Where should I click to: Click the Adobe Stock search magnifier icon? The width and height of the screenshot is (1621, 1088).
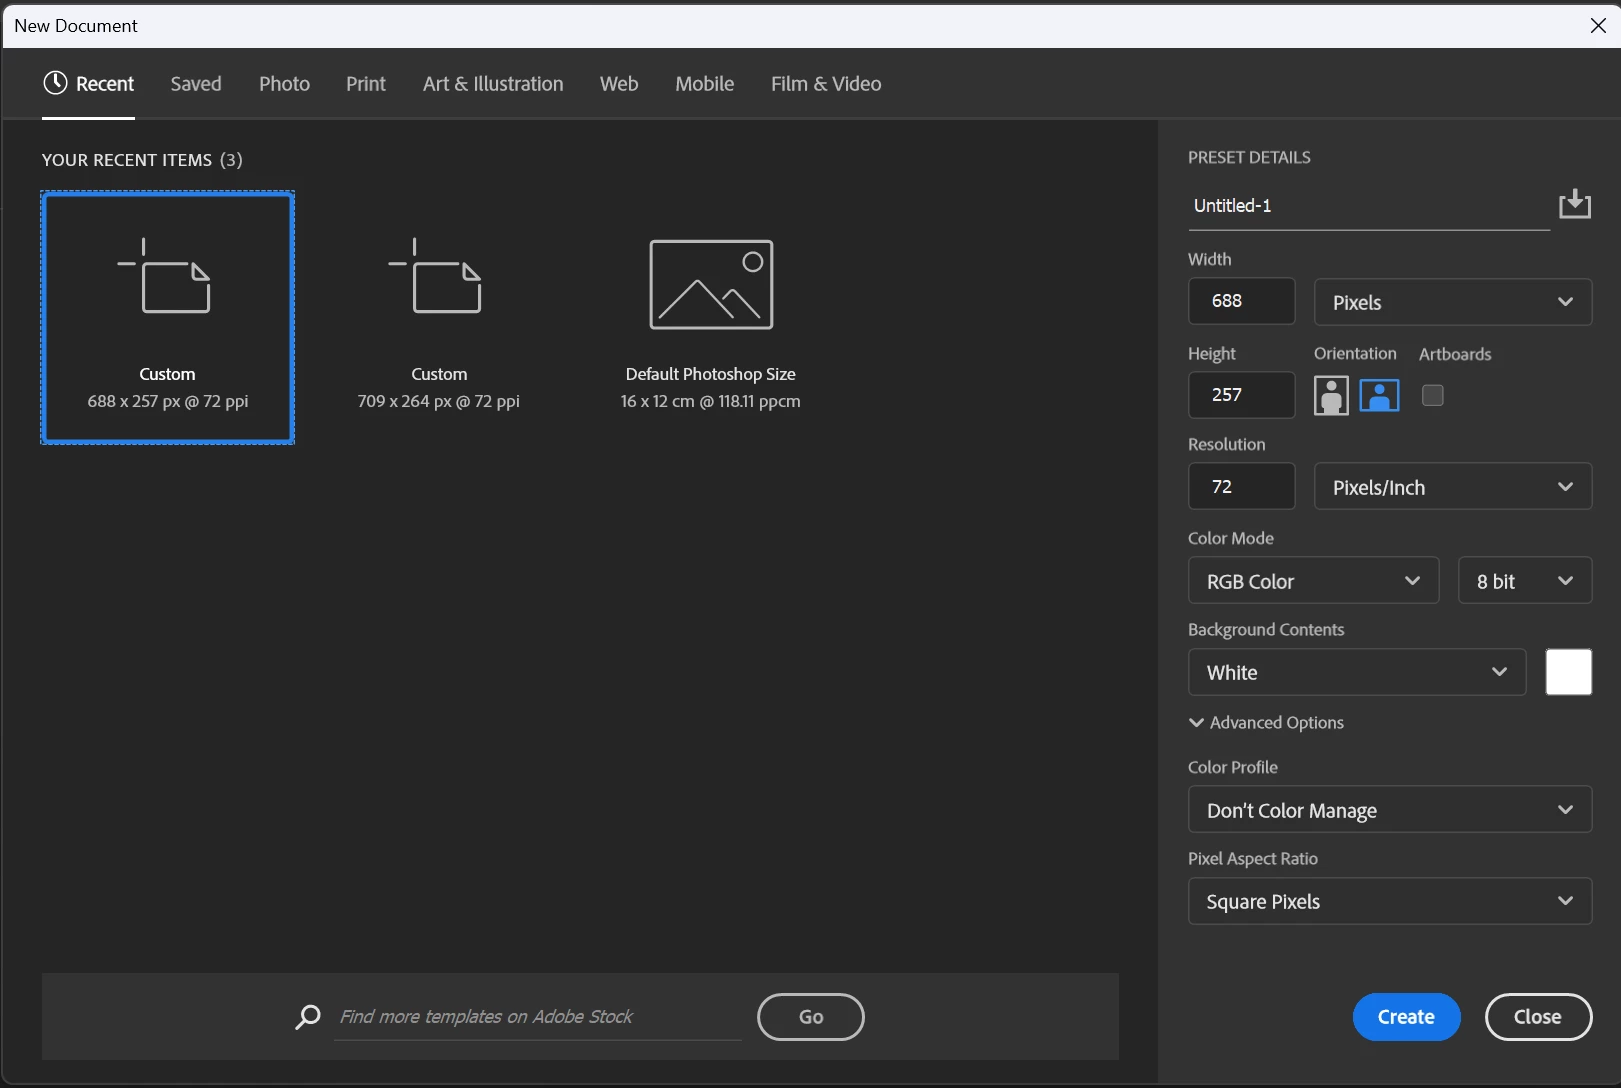pyautogui.click(x=308, y=1017)
